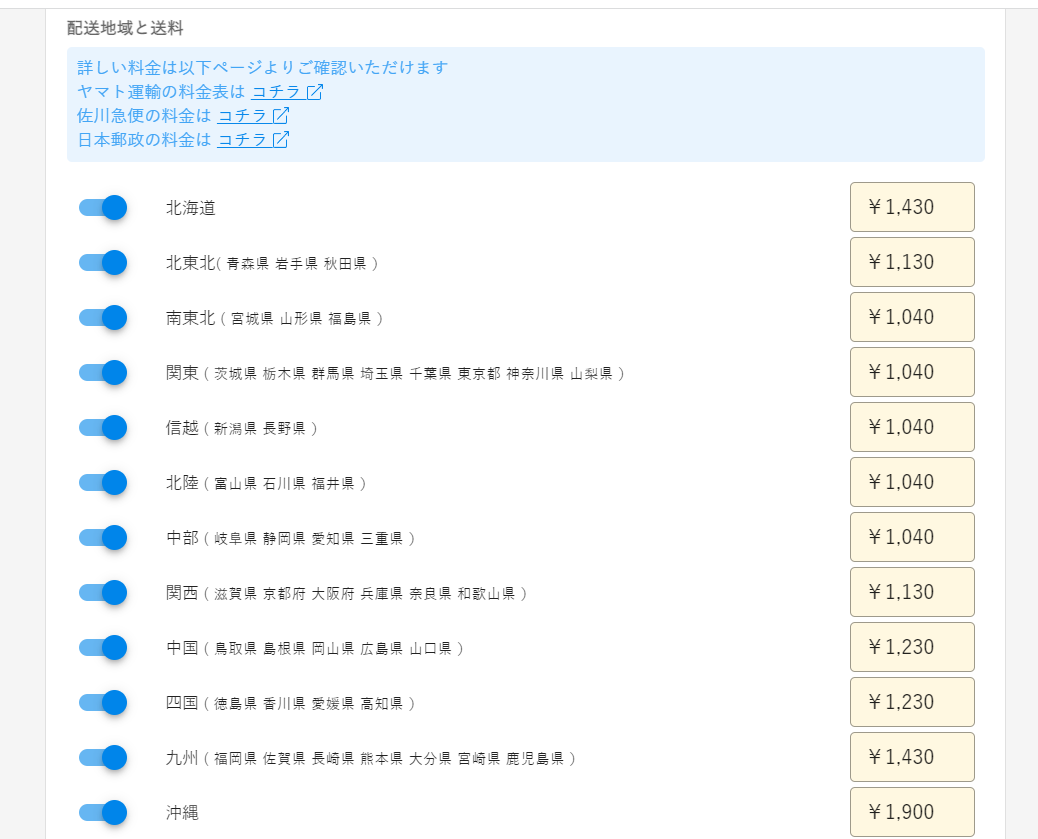Click the ¥1,430 fee field for 北海道
The height and width of the screenshot is (839, 1038).
click(x=911, y=207)
